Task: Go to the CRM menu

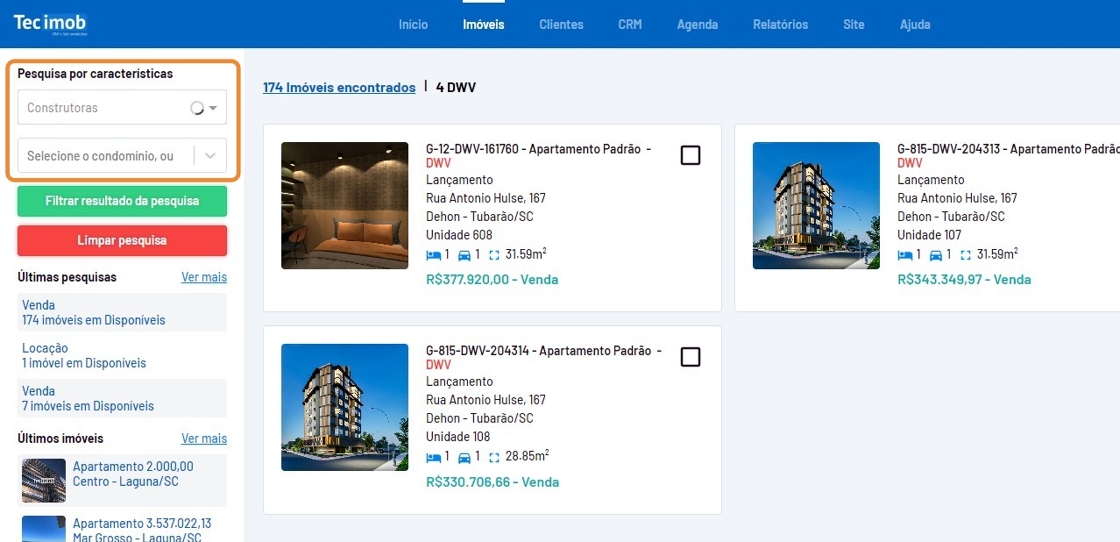Action: click(630, 24)
